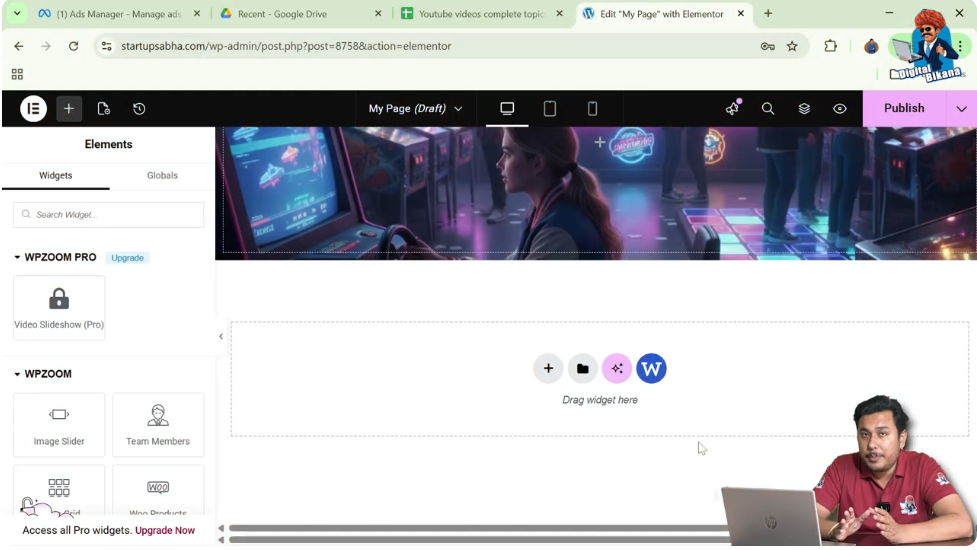
Task: Collapse the WPZOOM section
Action: tap(42, 374)
